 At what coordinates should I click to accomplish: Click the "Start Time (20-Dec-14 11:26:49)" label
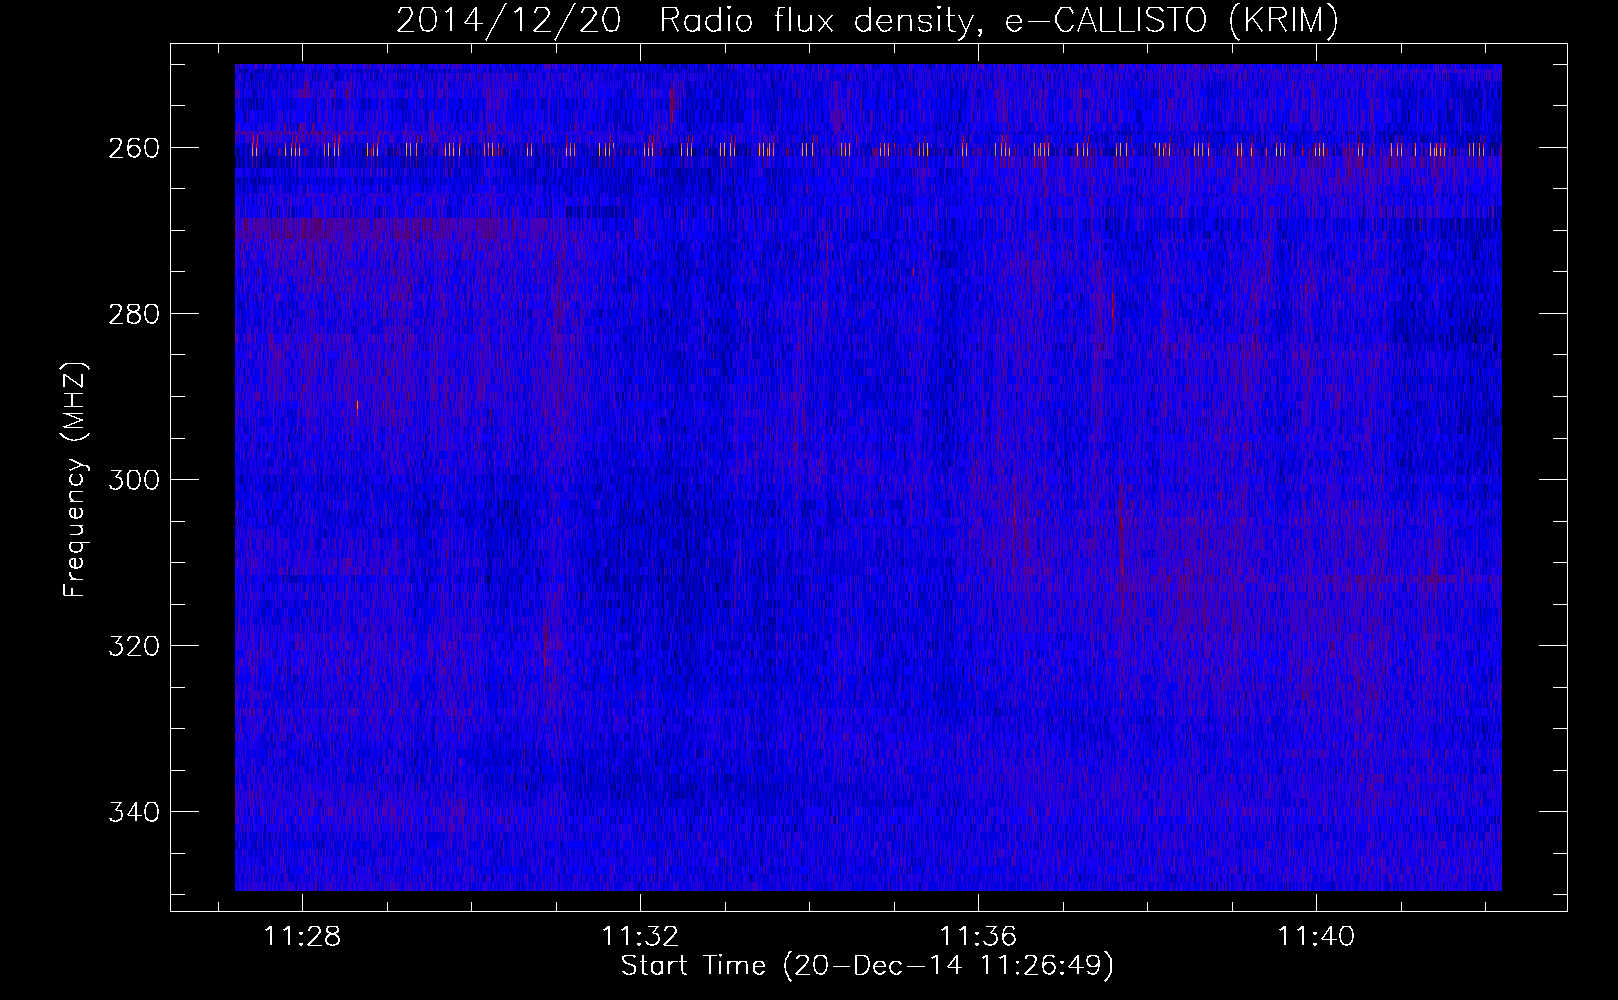click(867, 966)
